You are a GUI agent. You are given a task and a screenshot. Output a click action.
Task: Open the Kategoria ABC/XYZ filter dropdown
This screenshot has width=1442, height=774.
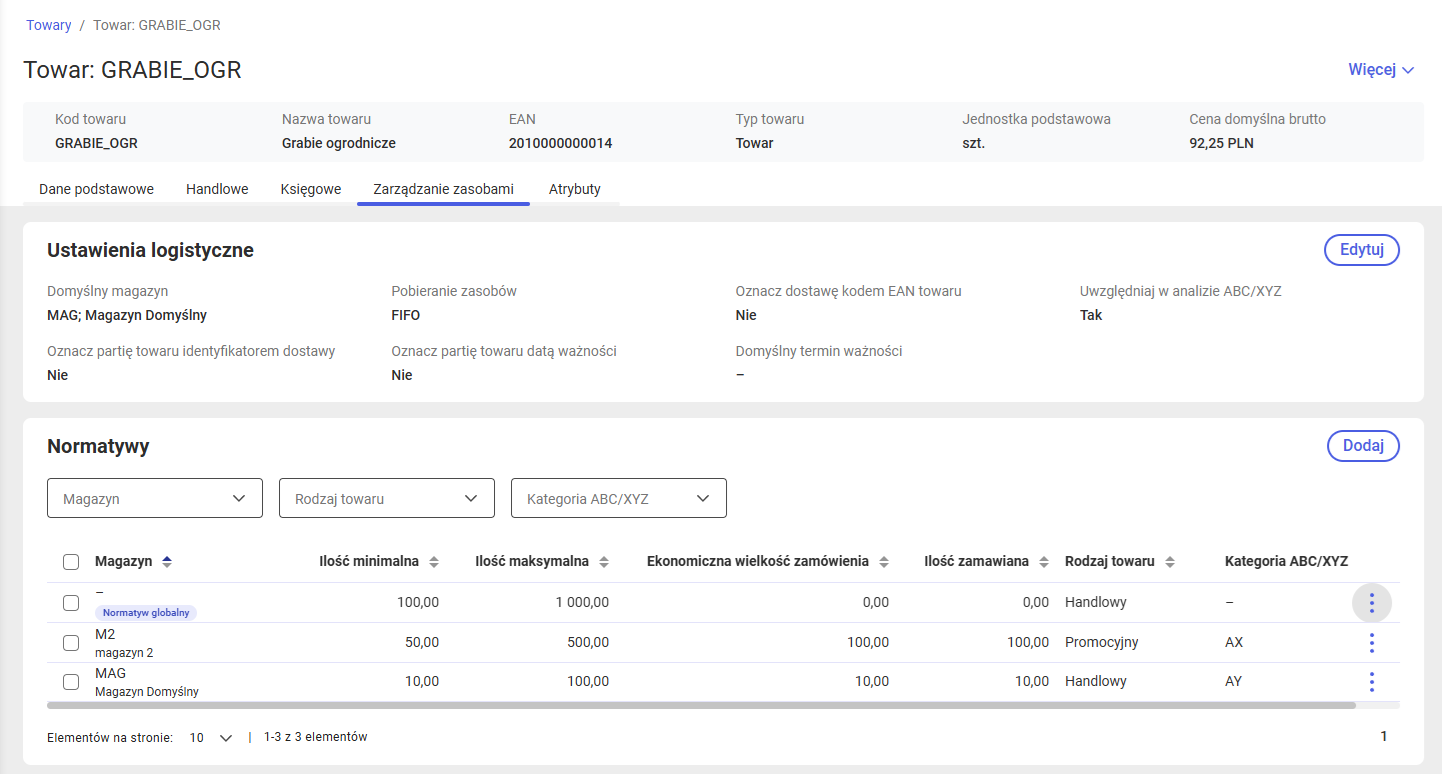click(619, 498)
